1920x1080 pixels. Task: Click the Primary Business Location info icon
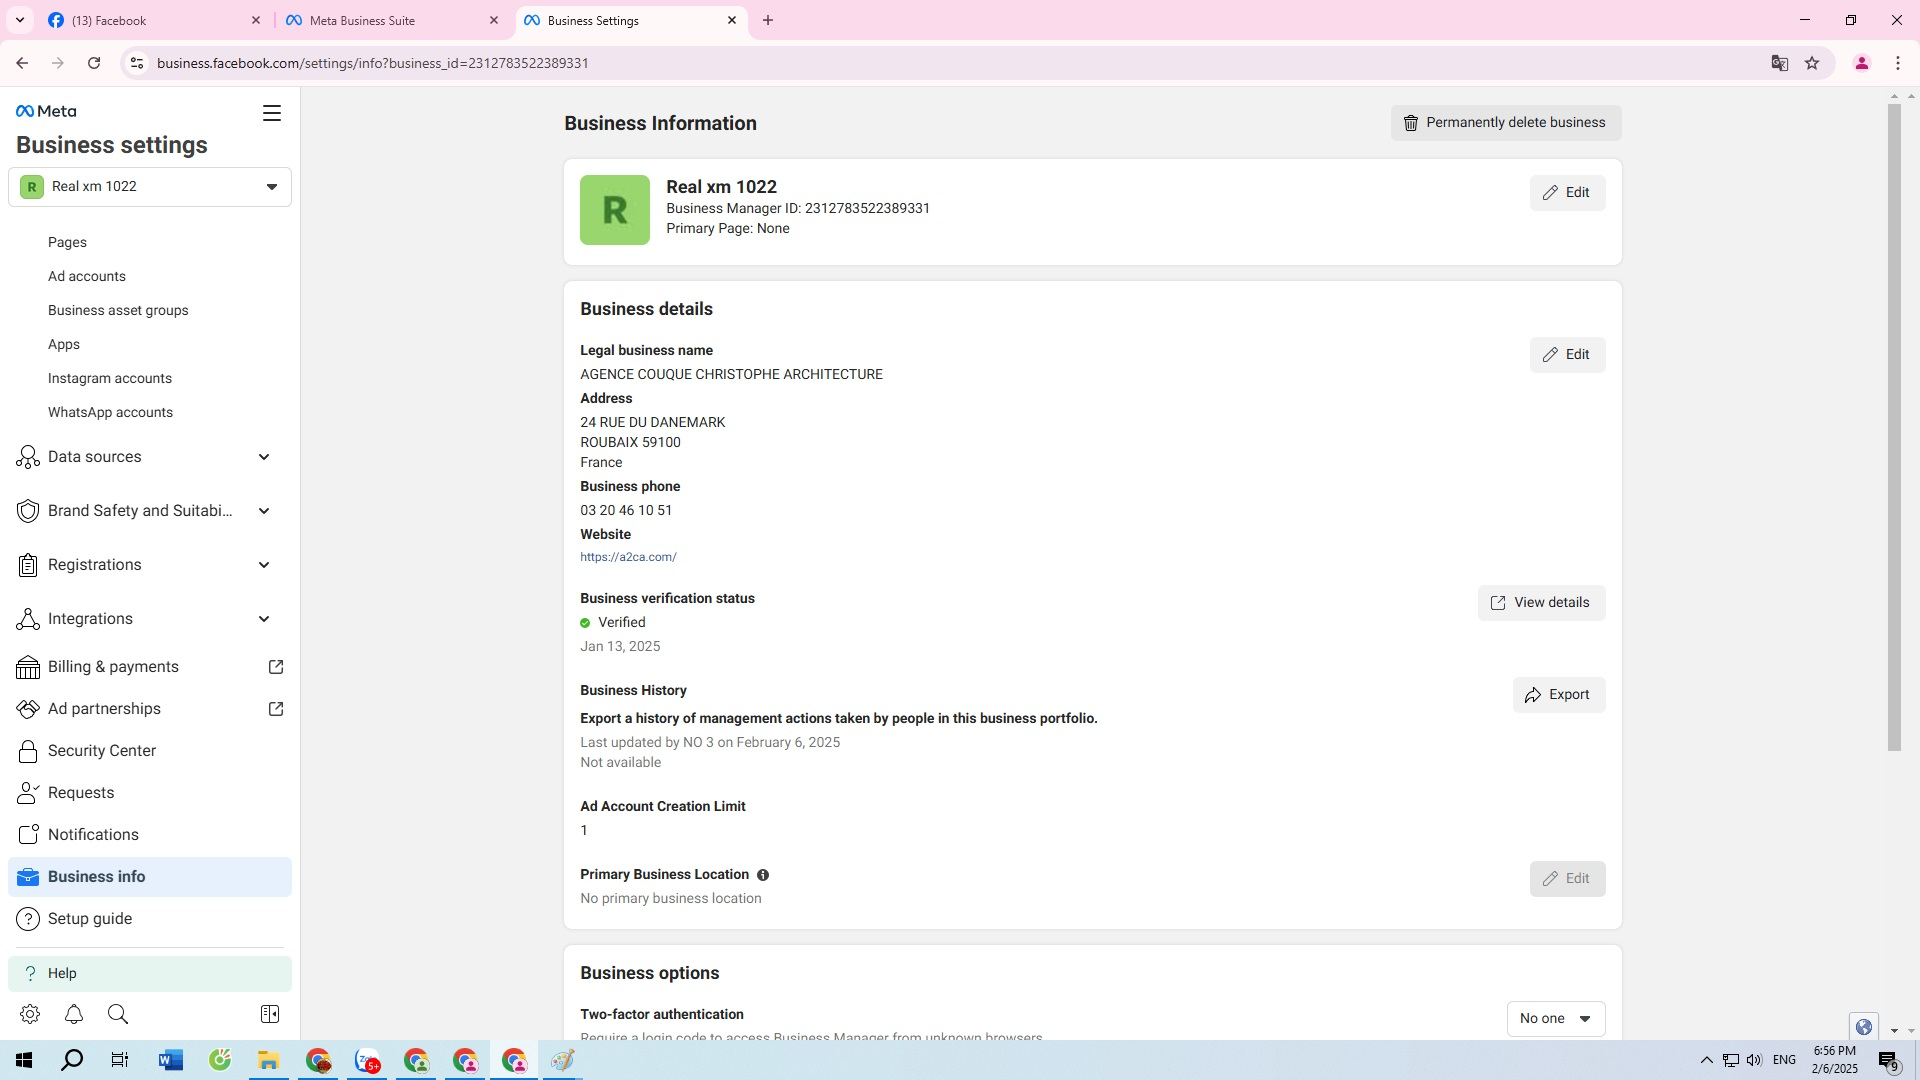click(763, 875)
